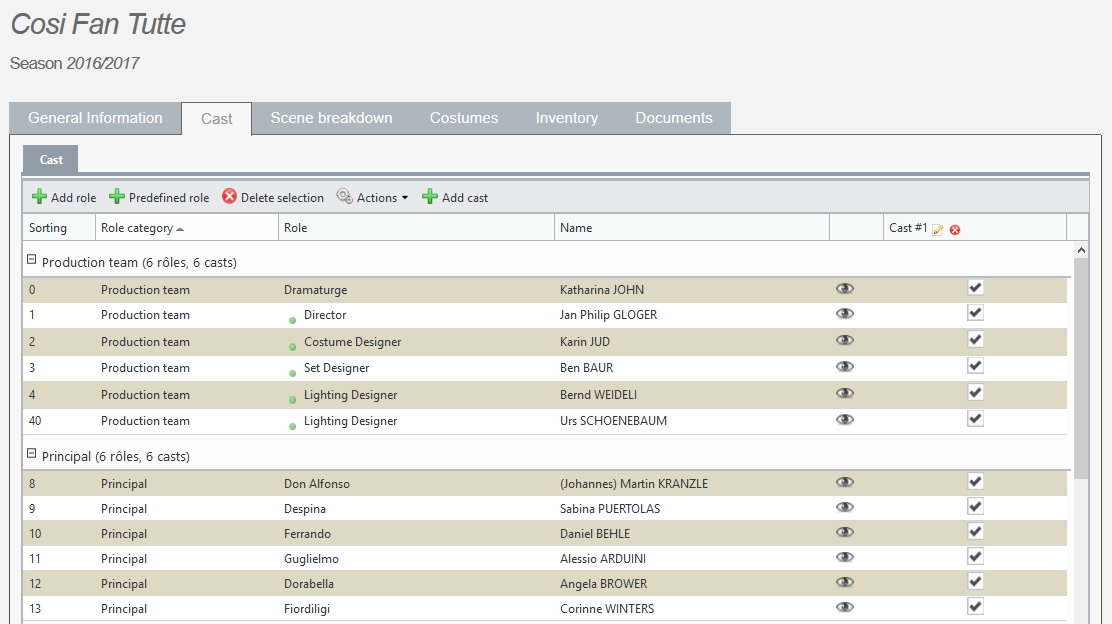
Task: Click the Add role green plus icon
Action: (40, 197)
